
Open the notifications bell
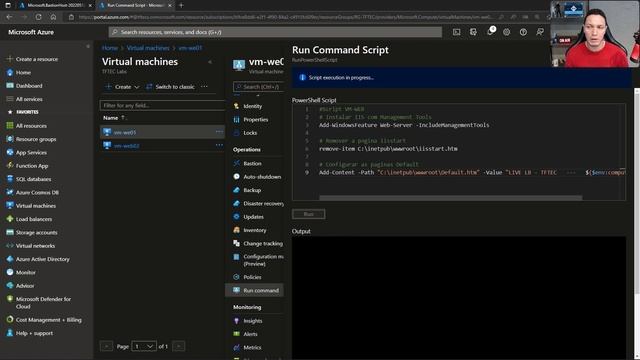tap(490, 32)
